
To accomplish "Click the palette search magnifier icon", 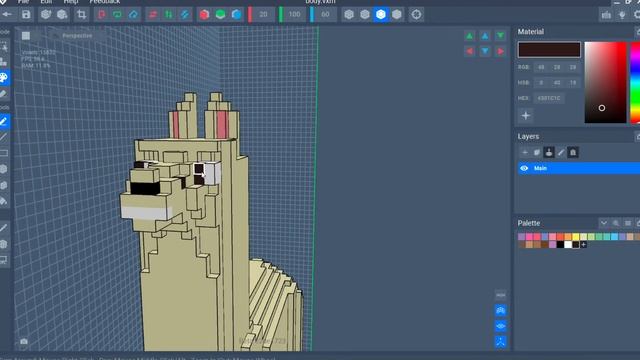I will [x=616, y=223].
